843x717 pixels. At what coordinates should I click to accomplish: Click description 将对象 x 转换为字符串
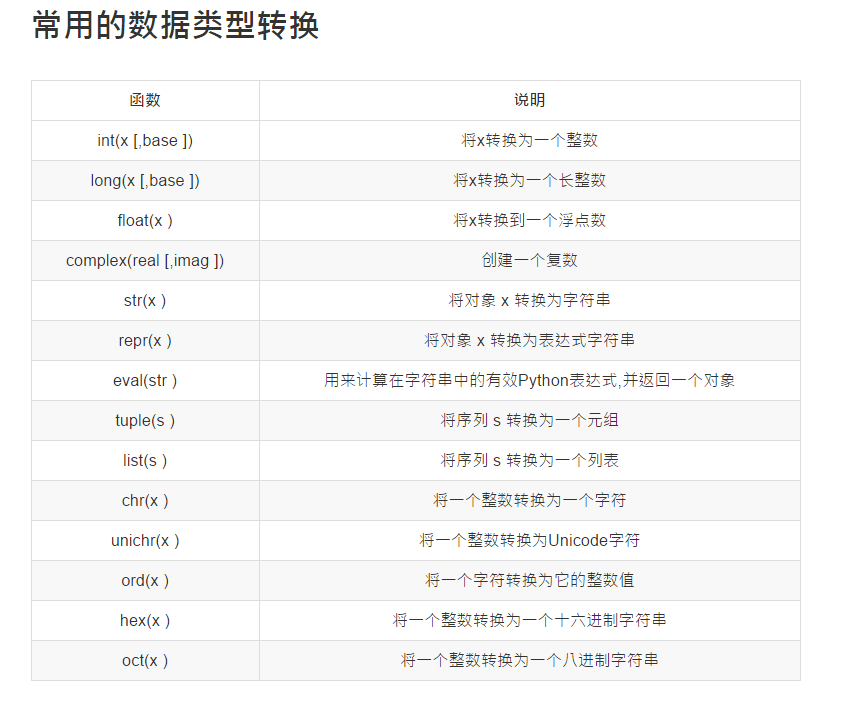pos(530,300)
